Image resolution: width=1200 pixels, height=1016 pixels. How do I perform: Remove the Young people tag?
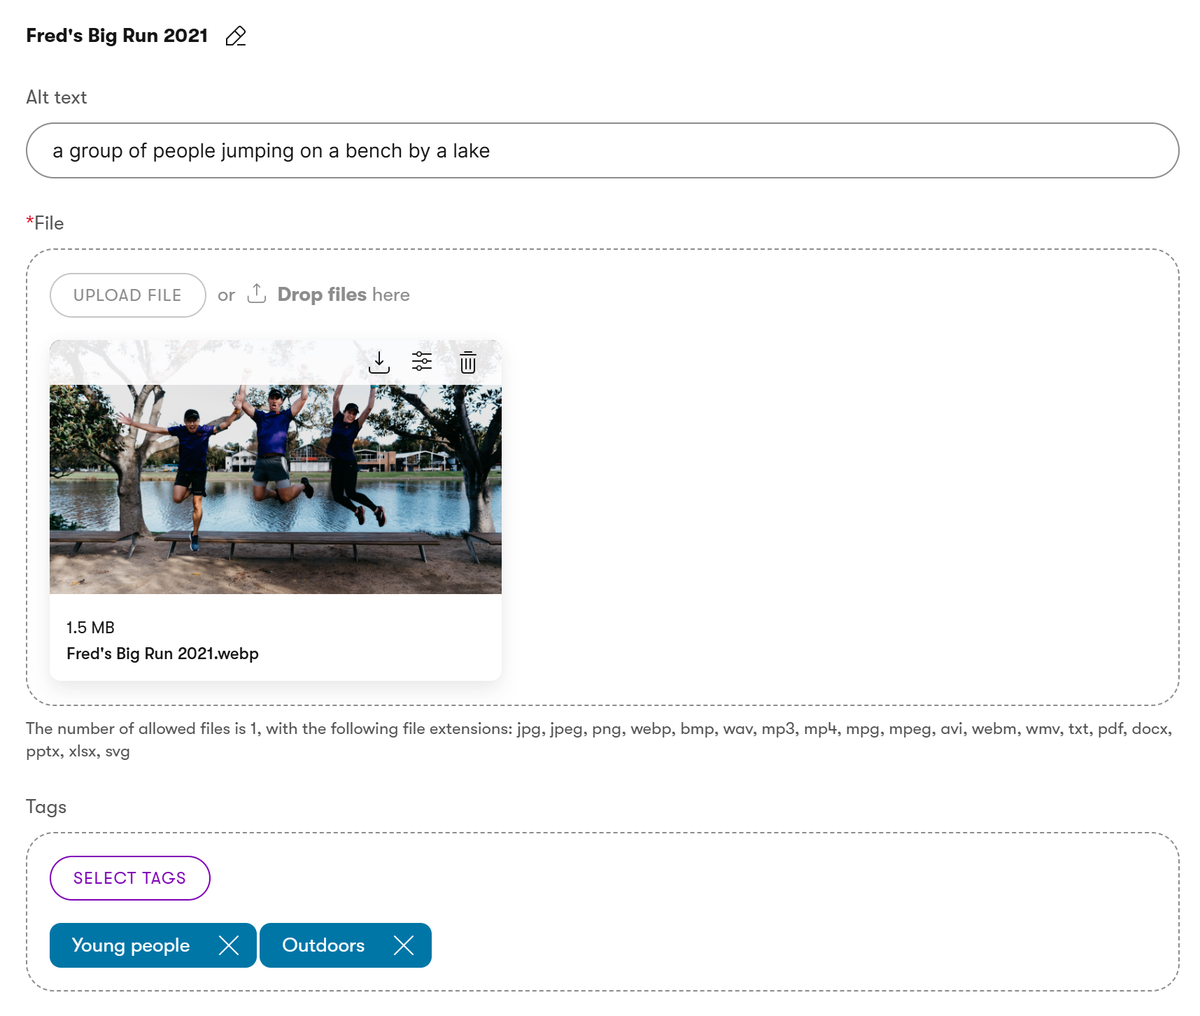[x=229, y=945]
